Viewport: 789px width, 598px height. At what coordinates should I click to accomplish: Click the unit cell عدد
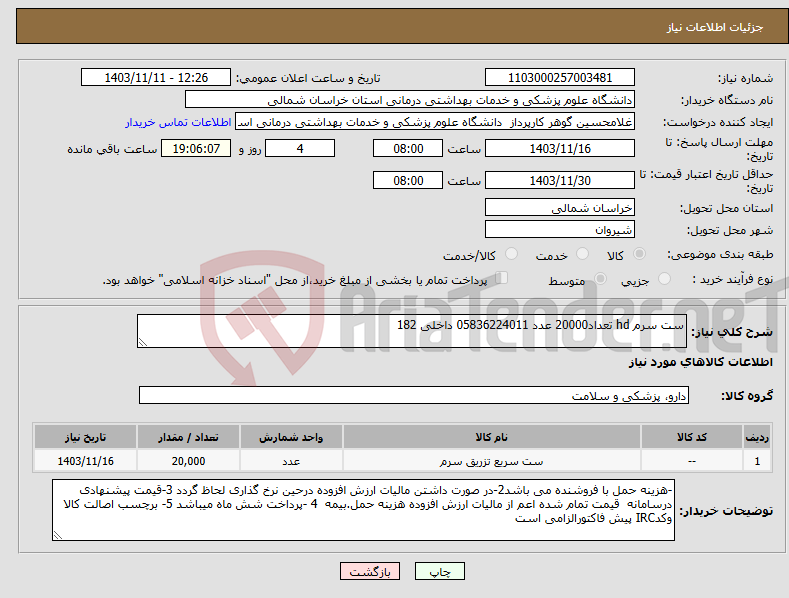[291, 461]
